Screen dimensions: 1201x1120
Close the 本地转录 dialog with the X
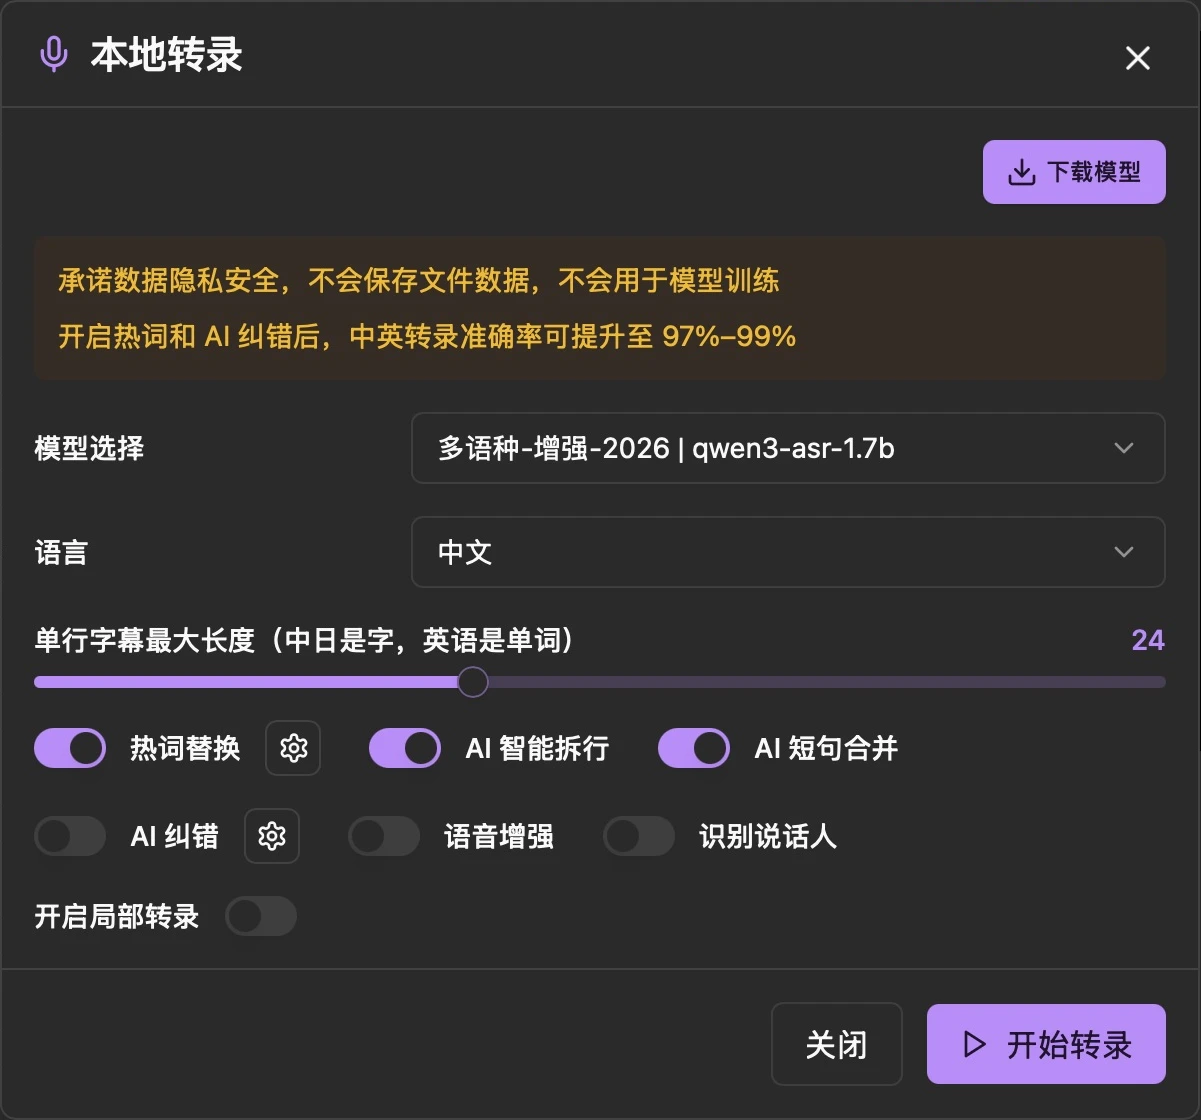tap(1138, 58)
